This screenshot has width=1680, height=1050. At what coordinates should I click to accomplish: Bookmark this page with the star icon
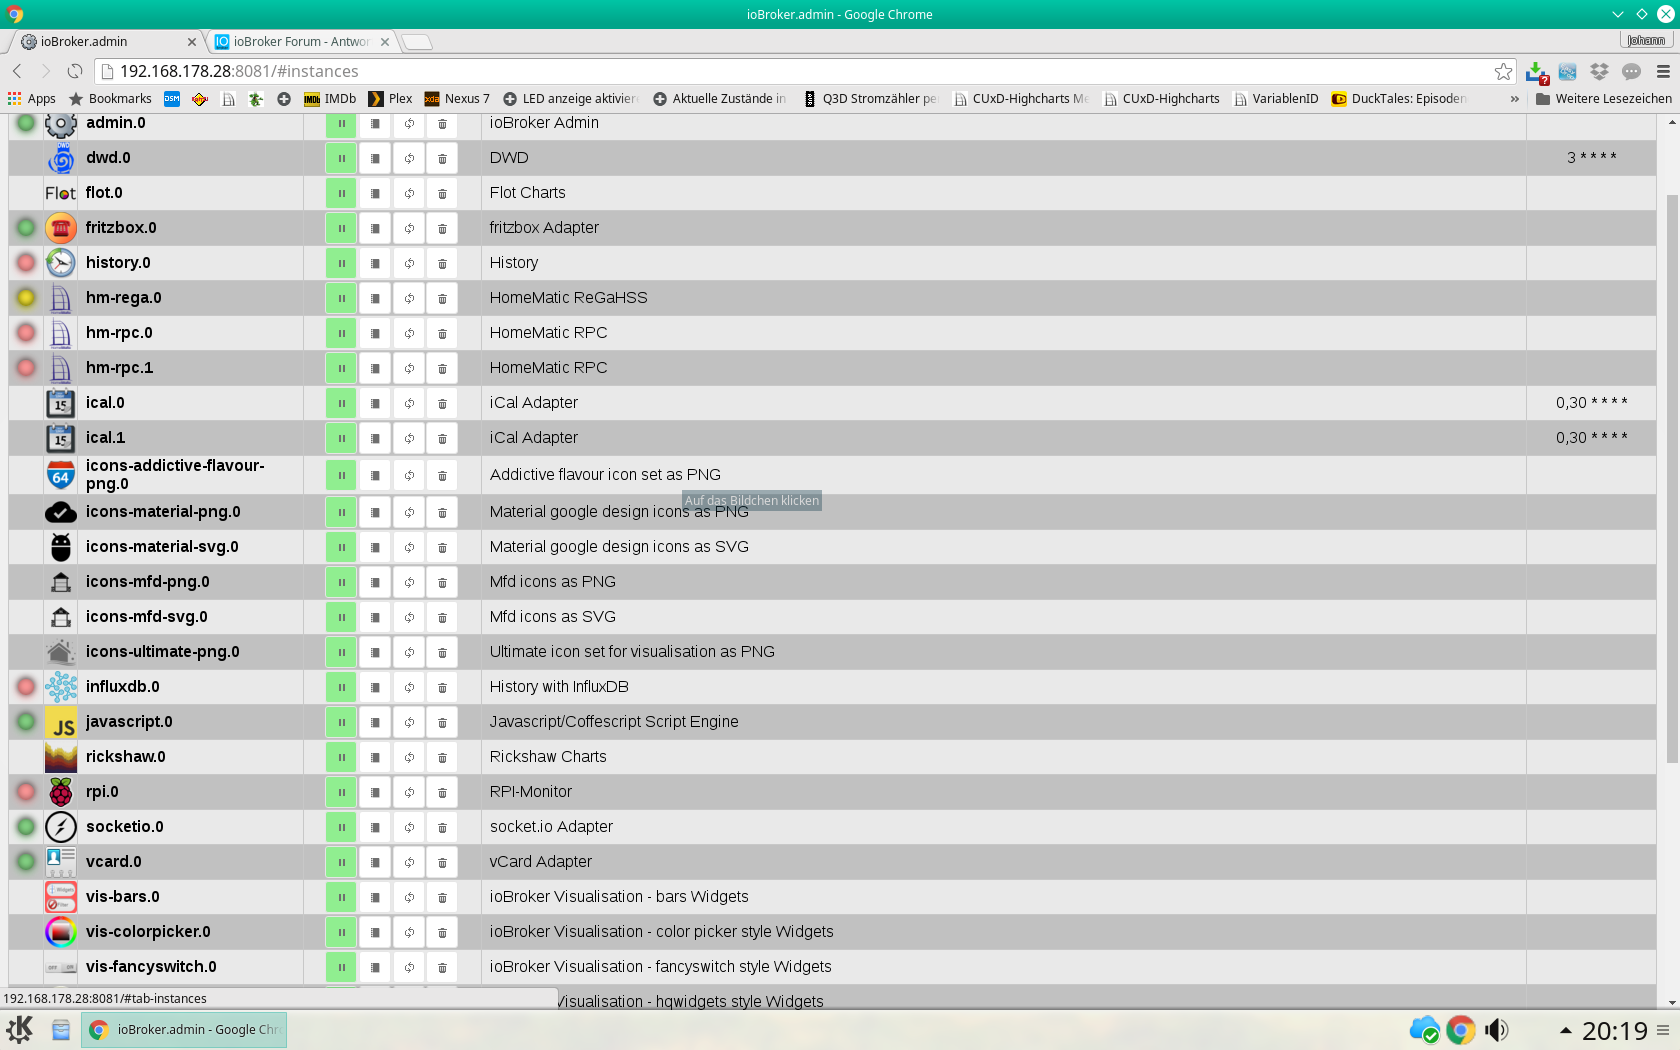[x=1503, y=71]
